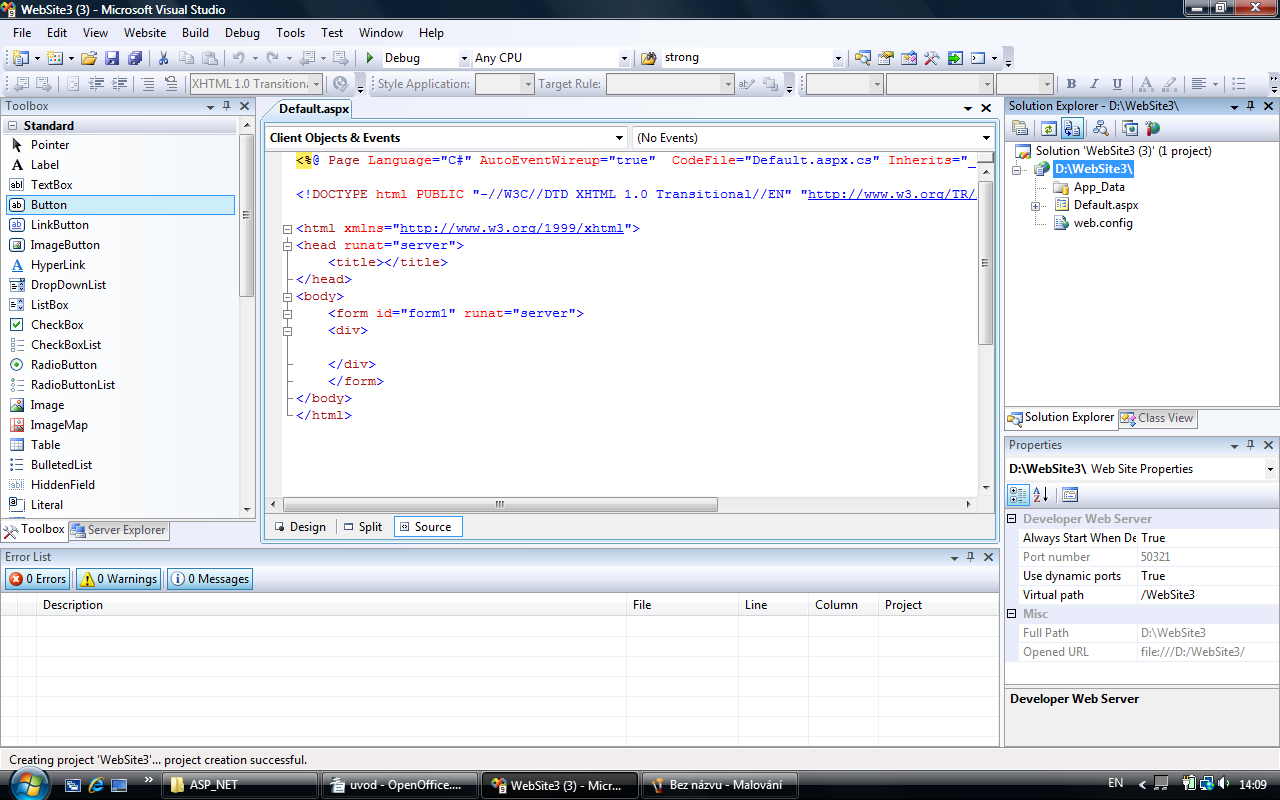The height and width of the screenshot is (800, 1280).
Task: Apply Underline formatting
Action: (x=1117, y=85)
